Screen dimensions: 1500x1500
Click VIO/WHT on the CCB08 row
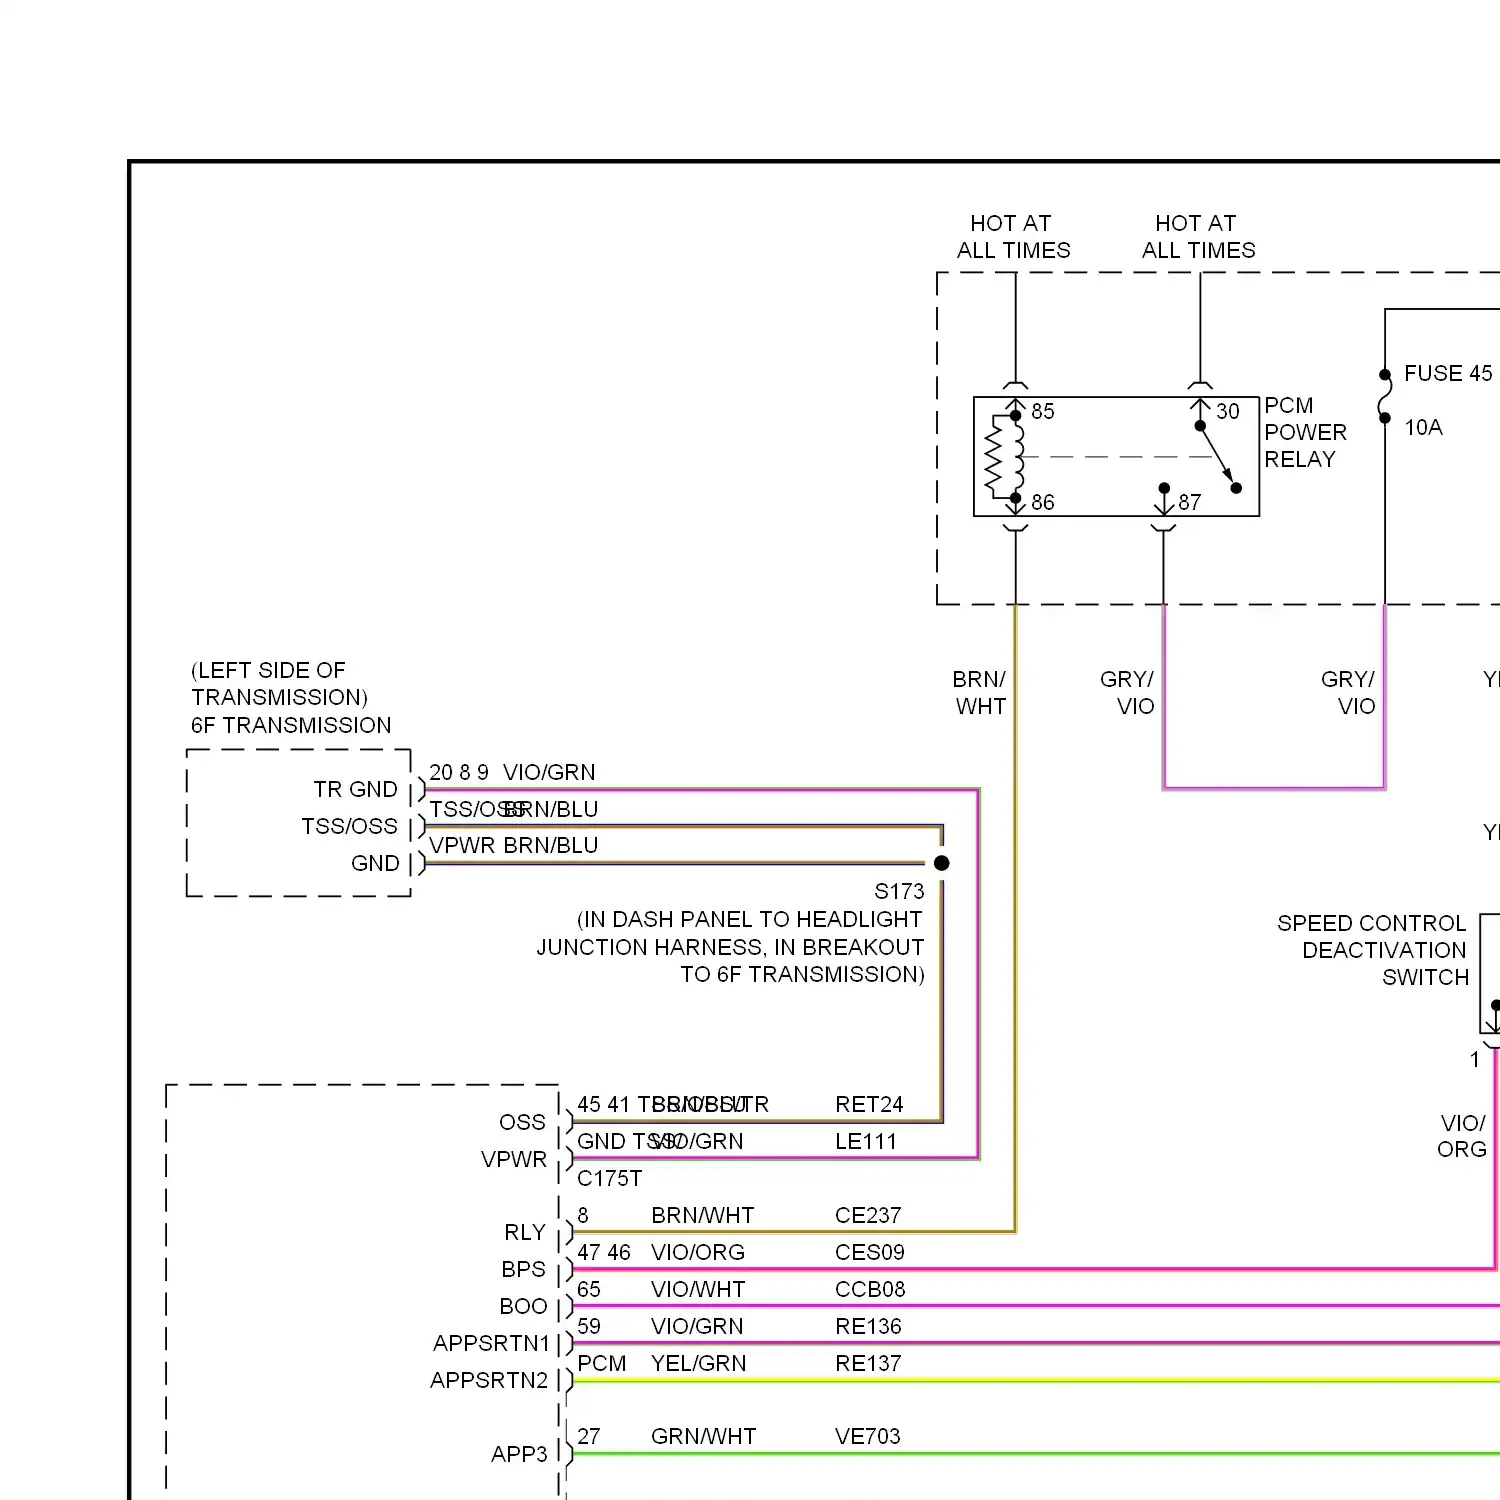tap(698, 1289)
